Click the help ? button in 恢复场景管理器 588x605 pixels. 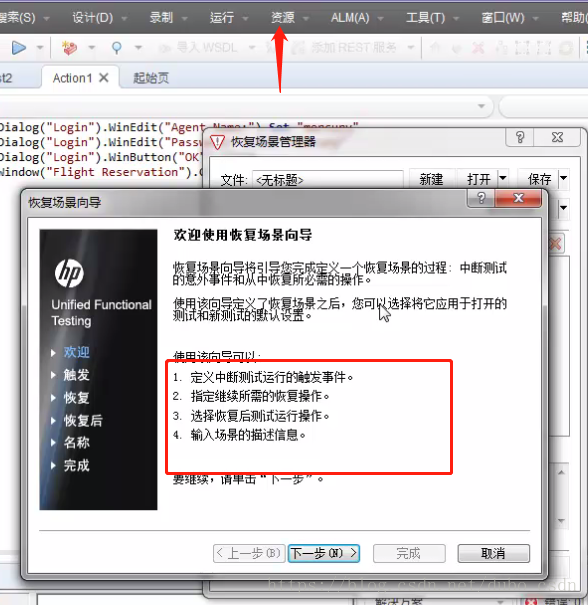pos(520,137)
